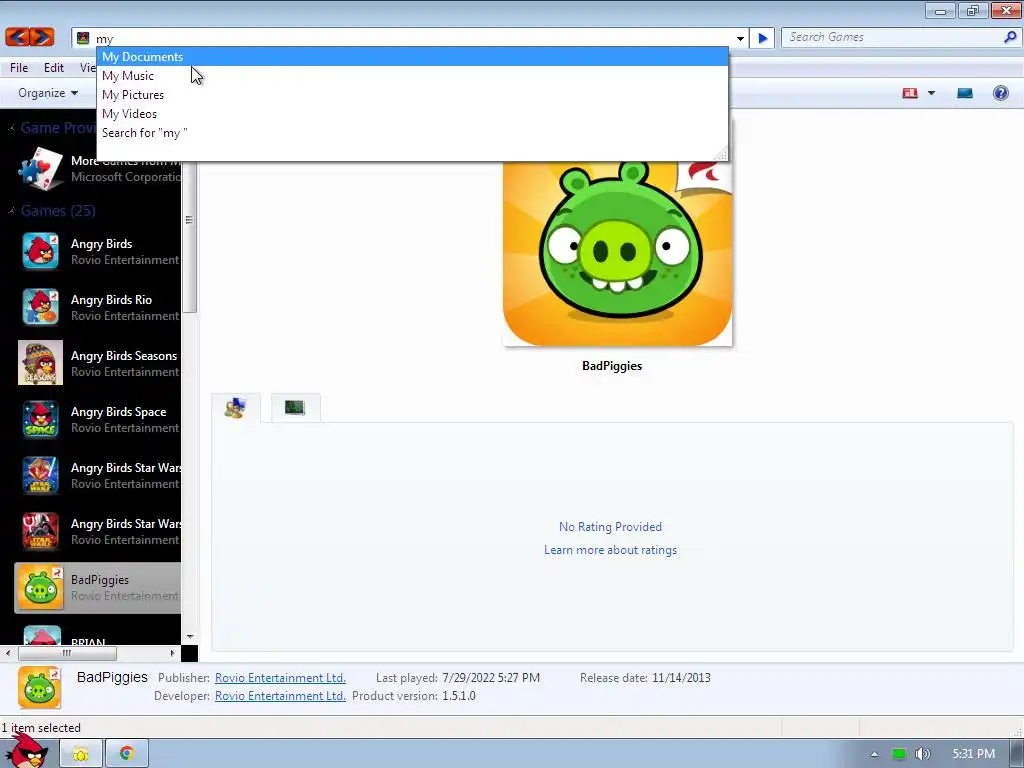Click the green tray status icon
The image size is (1024, 768).
(x=899, y=754)
